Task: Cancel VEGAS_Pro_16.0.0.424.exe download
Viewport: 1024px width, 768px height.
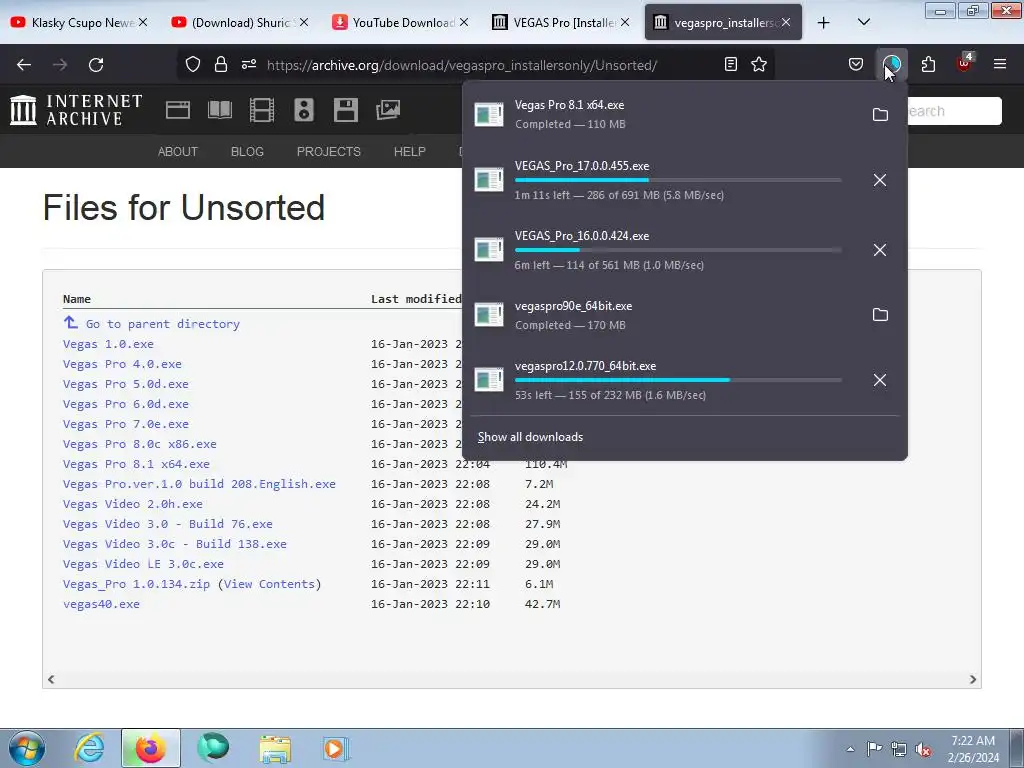Action: [x=880, y=249]
